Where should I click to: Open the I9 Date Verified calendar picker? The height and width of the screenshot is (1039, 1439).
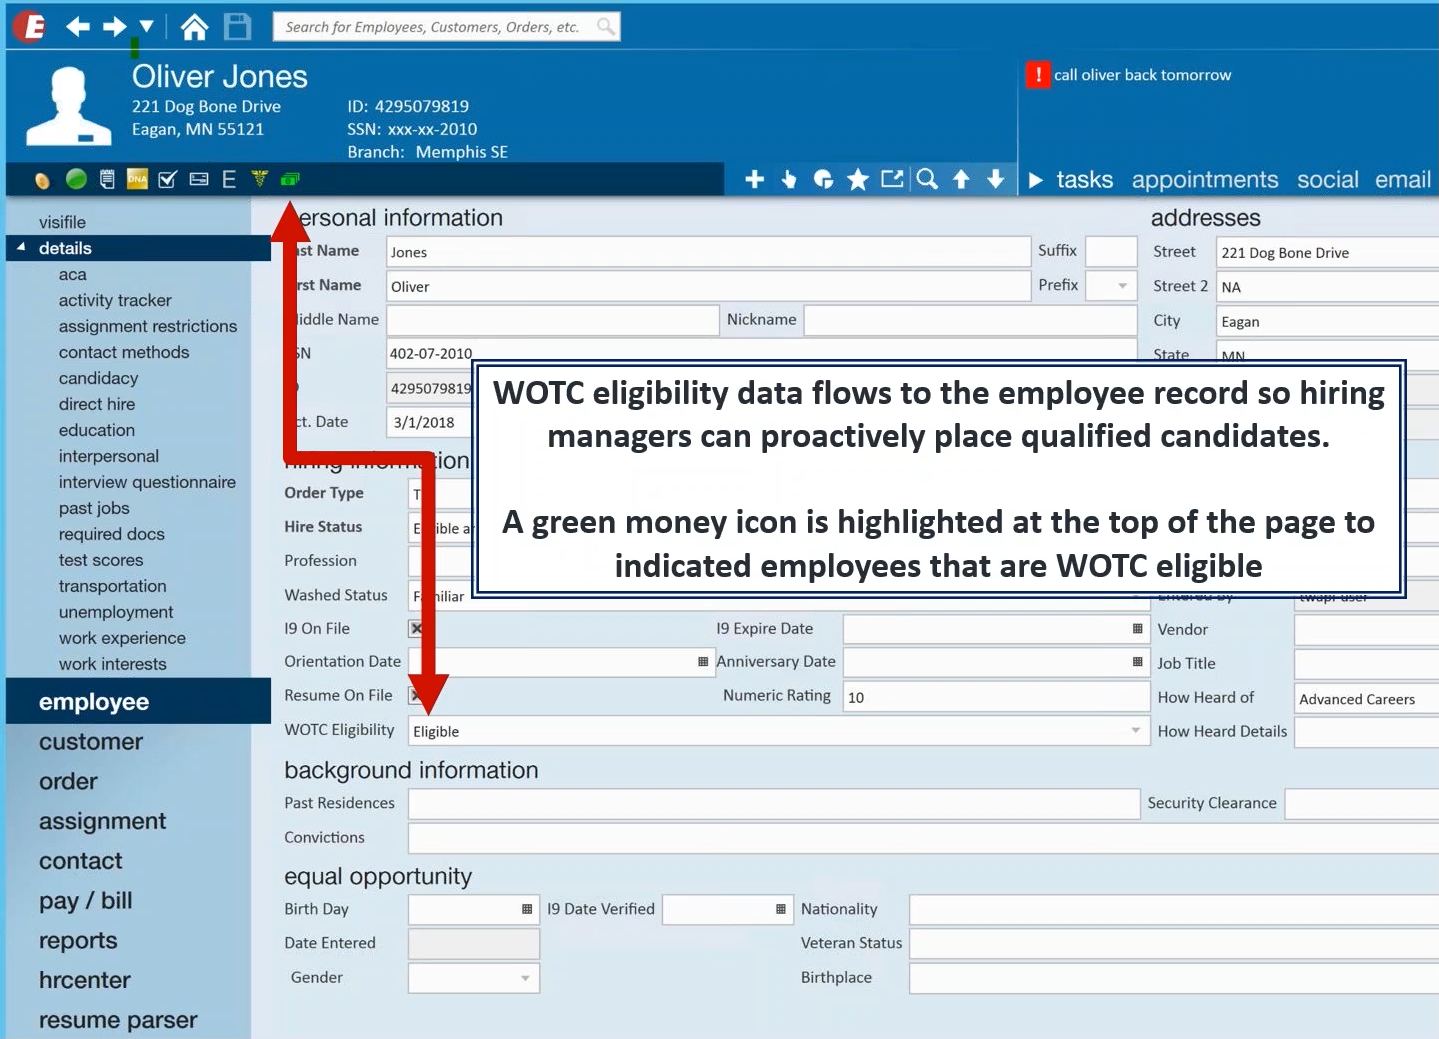tap(781, 909)
